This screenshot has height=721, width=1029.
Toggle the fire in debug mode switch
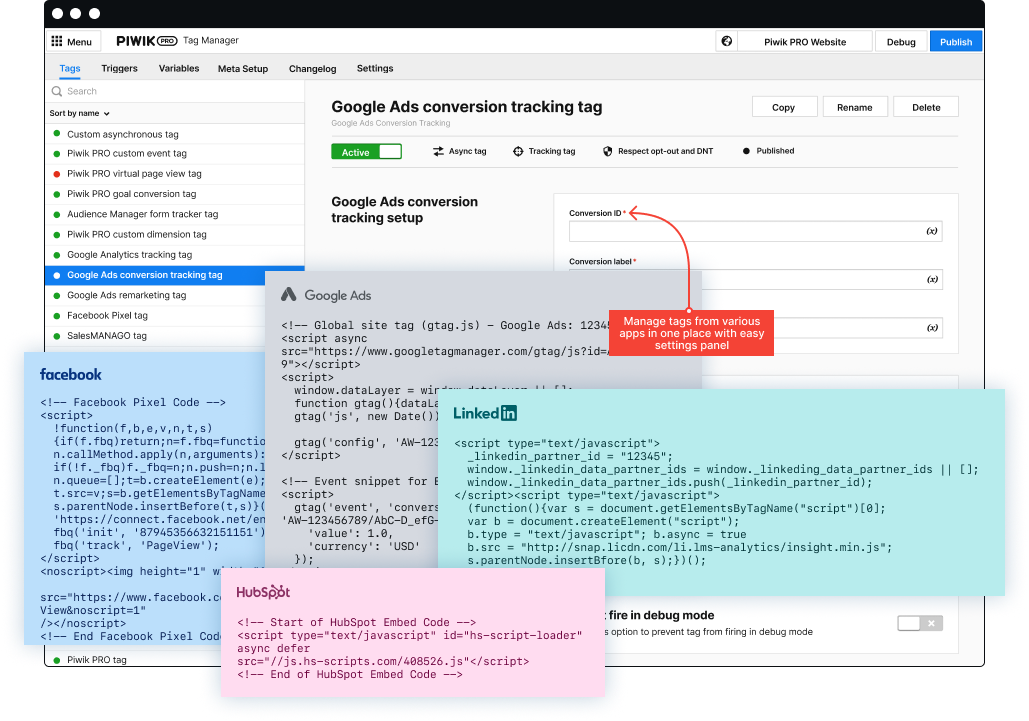[919, 623]
